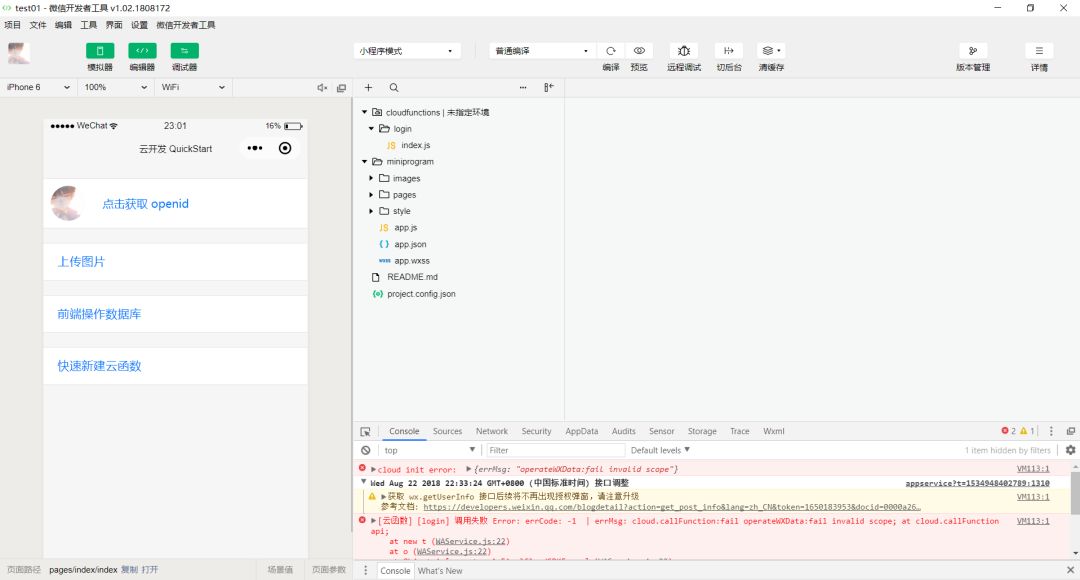This screenshot has width=1080, height=580.
Task: Click 点击获取 openid in simulator
Action: (x=145, y=204)
